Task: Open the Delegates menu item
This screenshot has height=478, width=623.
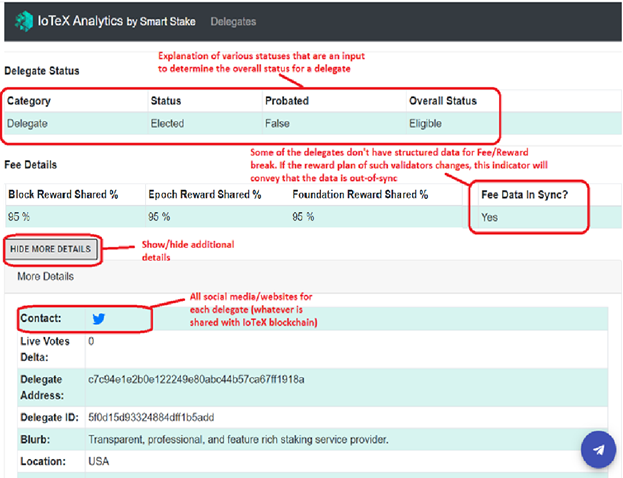Action: (x=233, y=21)
